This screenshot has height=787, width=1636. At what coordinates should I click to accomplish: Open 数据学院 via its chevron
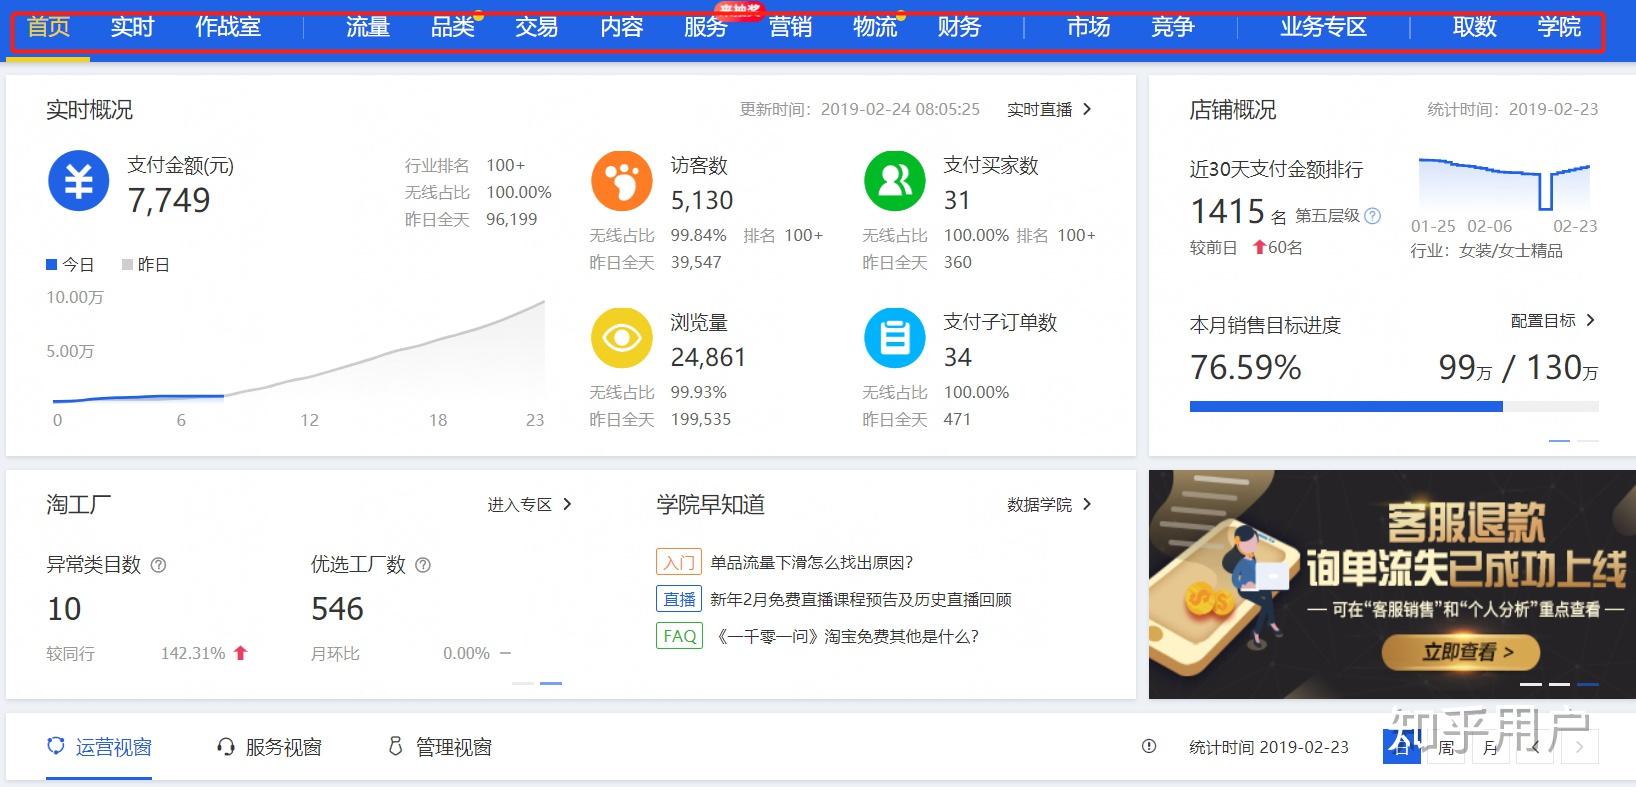[1088, 504]
